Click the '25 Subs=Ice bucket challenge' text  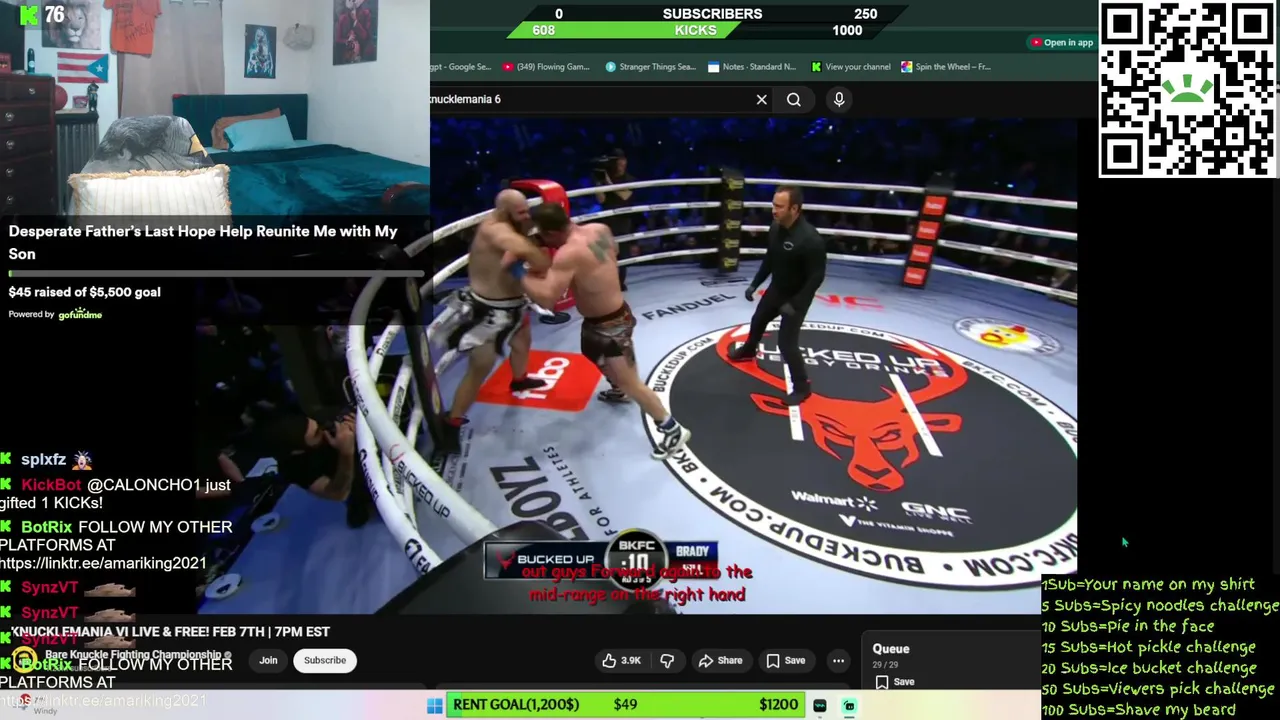[1149, 668]
